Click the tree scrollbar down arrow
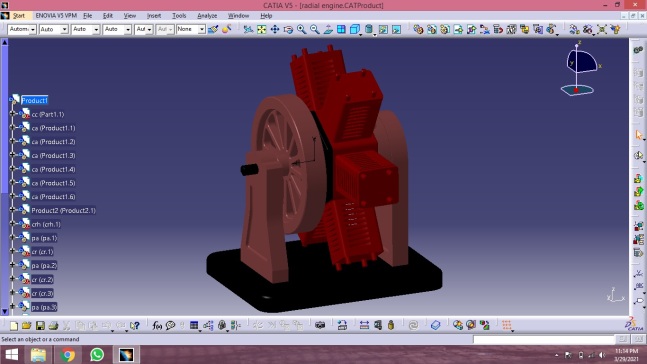 5,312
